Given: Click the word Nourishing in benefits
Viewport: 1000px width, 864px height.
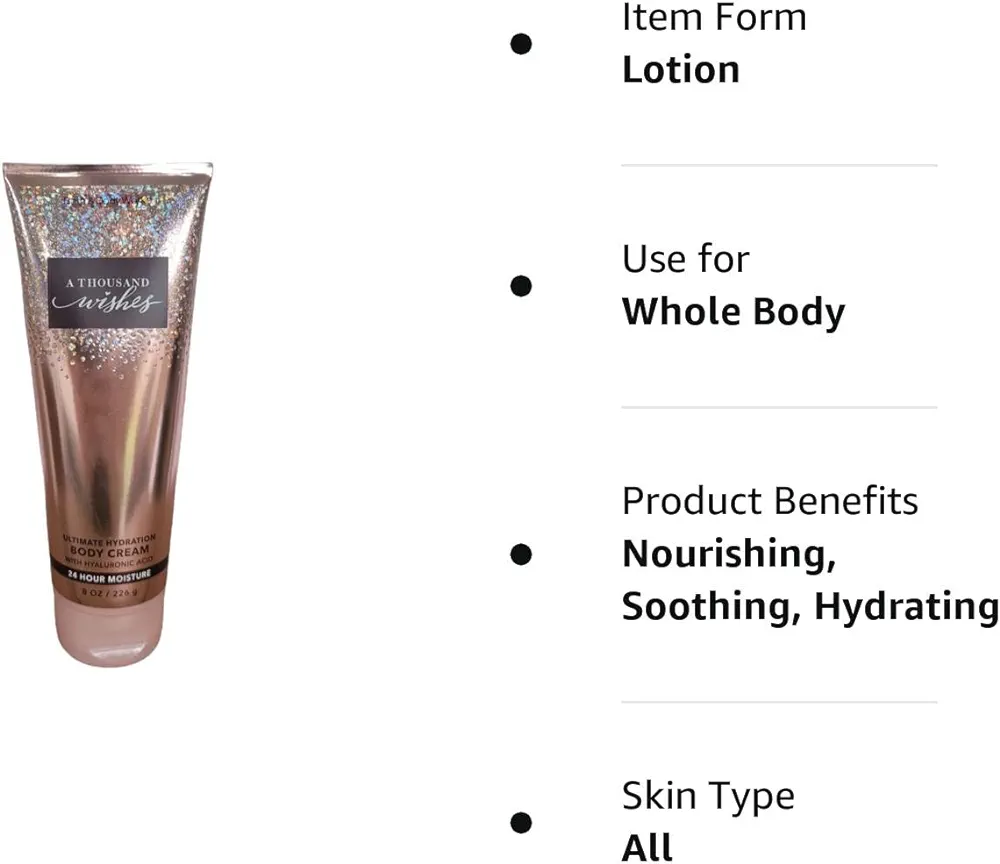Looking at the screenshot, I should (x=728, y=555).
